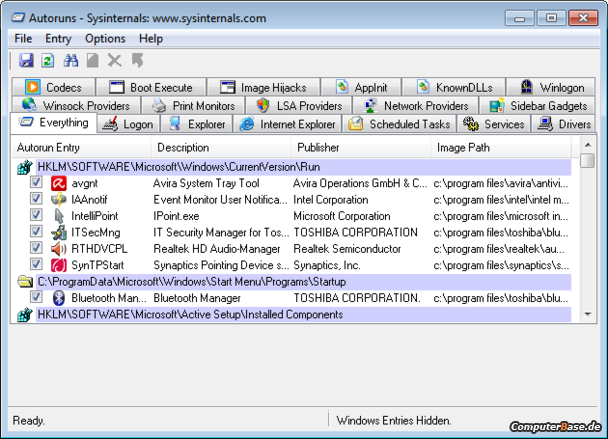Click registry icon beside Active Setup key
The image size is (608, 439).
click(24, 315)
